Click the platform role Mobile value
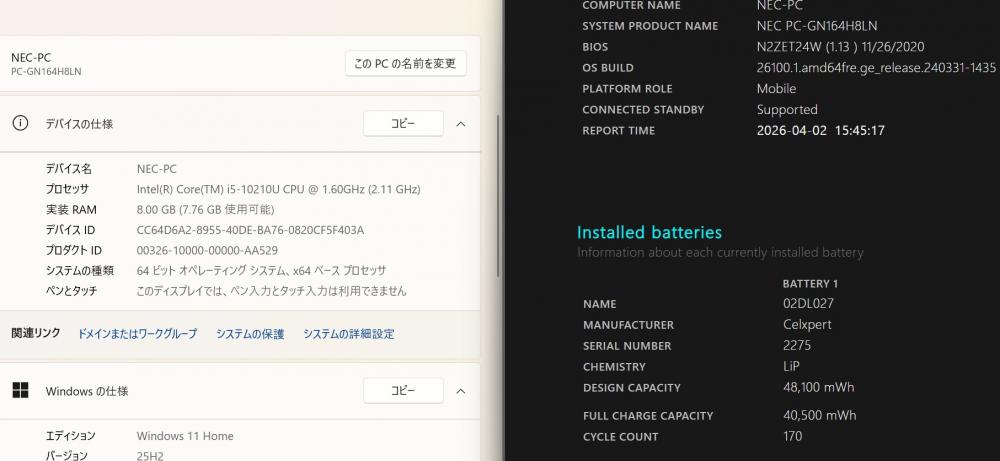 coord(776,89)
